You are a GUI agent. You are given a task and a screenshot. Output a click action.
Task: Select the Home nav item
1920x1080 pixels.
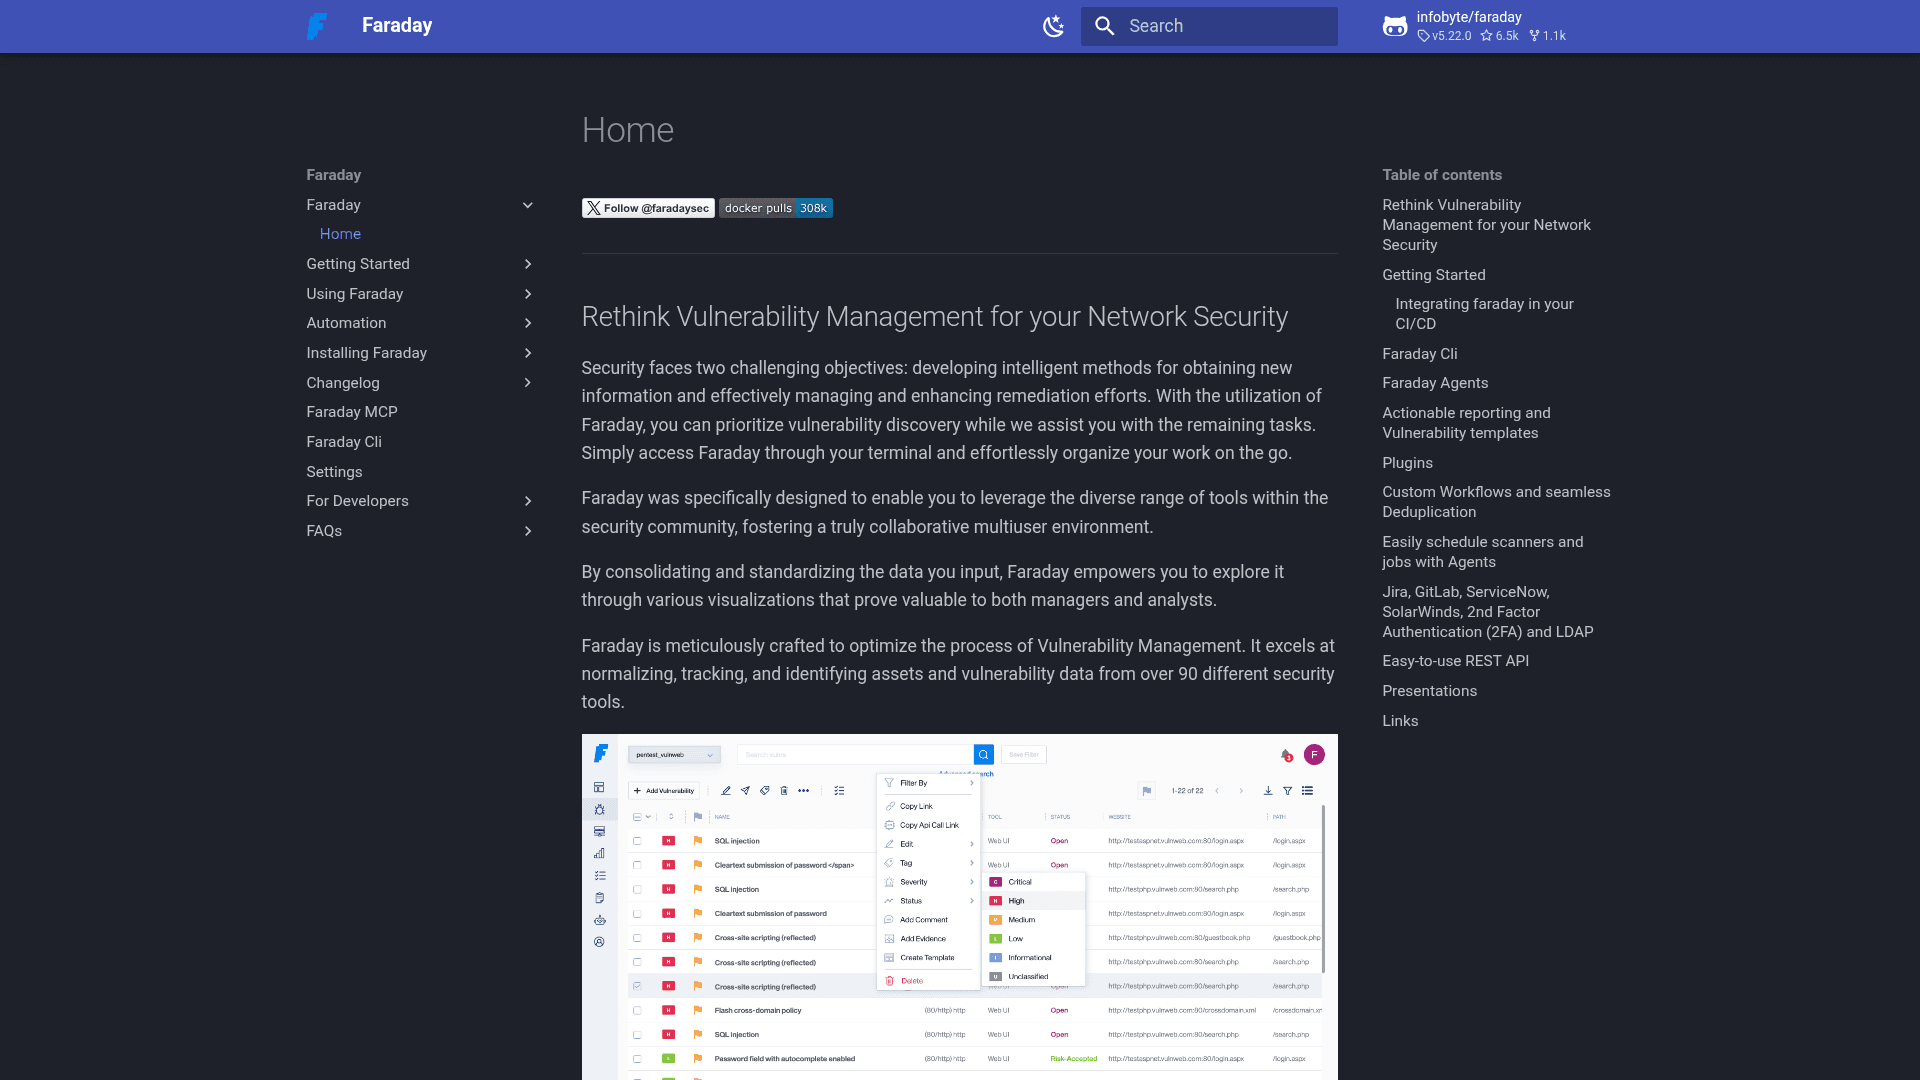click(x=340, y=234)
